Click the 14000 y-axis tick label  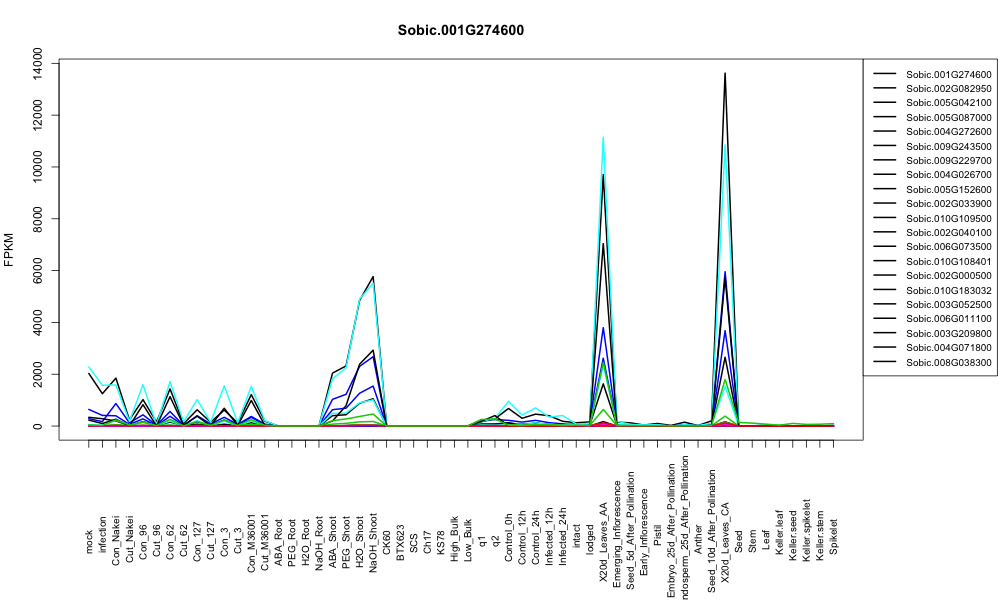click(x=38, y=64)
